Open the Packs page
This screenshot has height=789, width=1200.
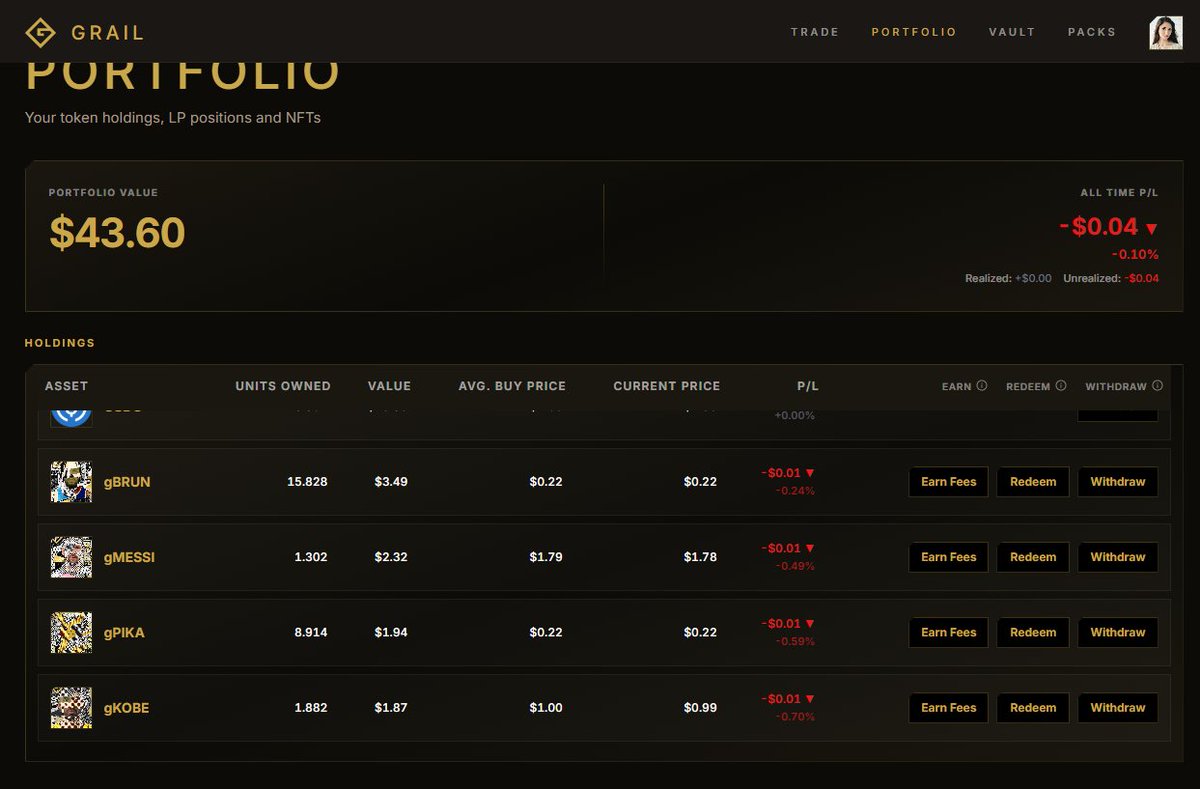(x=1092, y=32)
